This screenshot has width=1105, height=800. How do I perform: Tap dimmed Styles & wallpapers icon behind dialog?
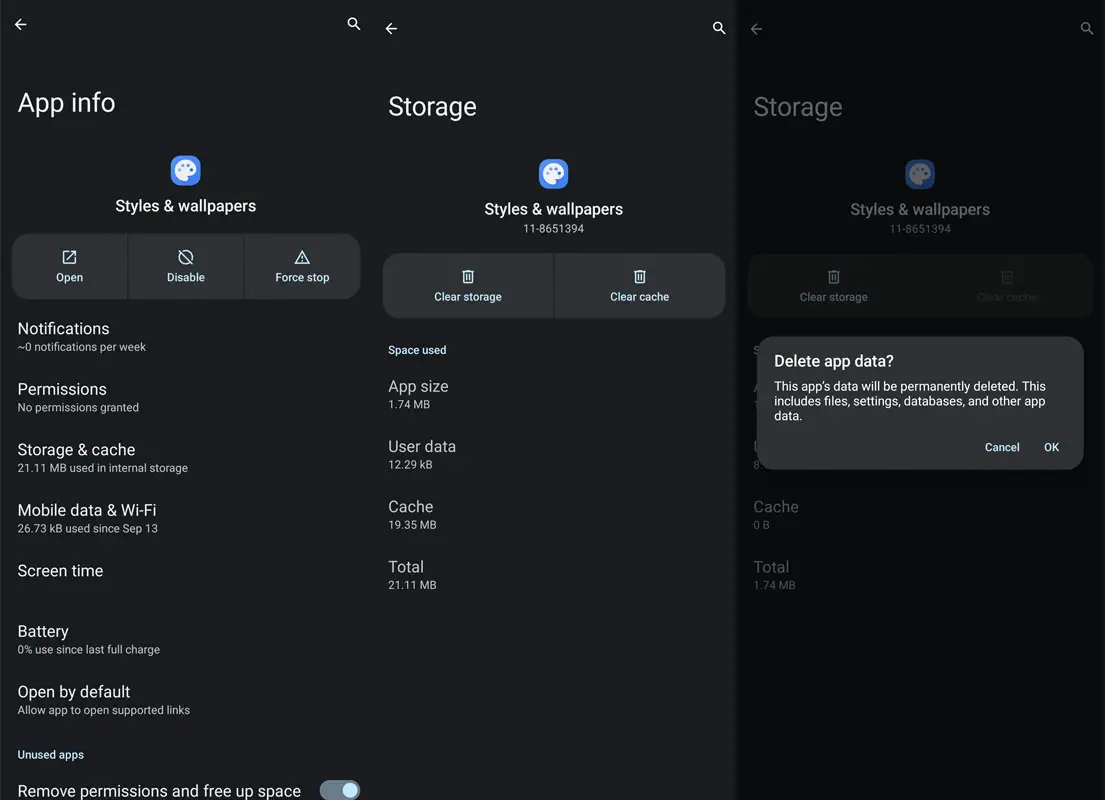point(920,174)
